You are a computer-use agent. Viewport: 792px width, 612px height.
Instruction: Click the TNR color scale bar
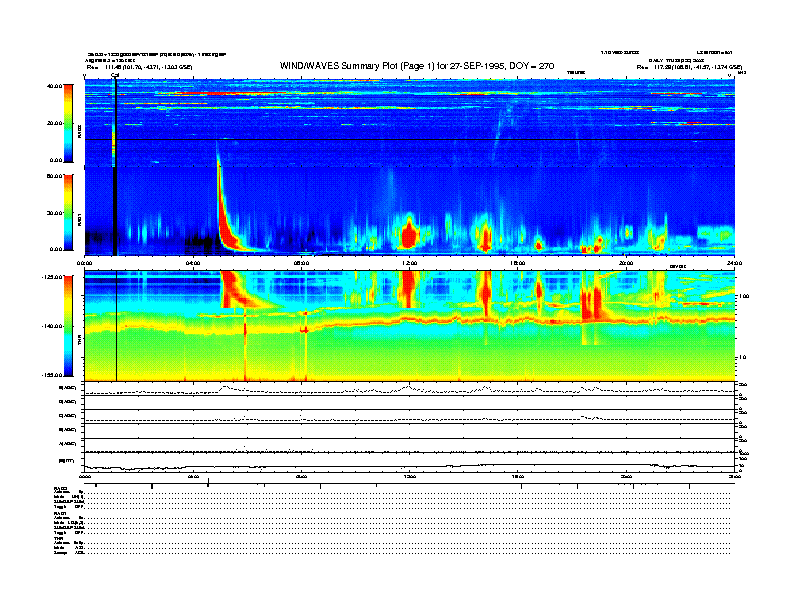[x=68, y=326]
